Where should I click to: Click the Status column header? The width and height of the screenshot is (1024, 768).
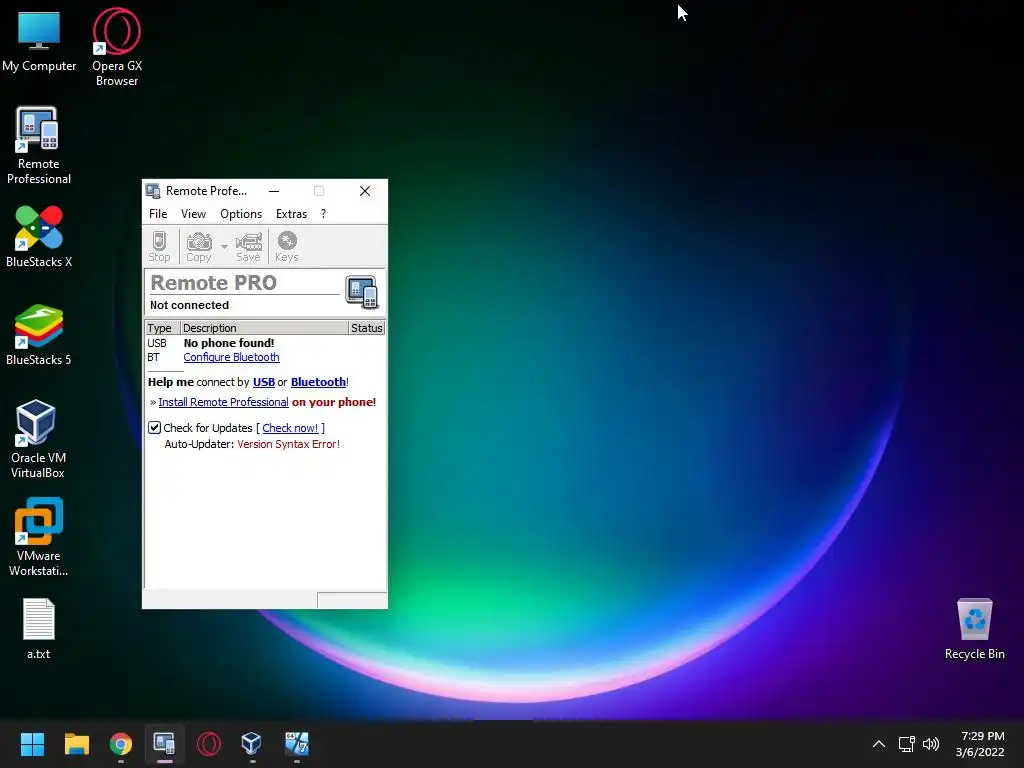click(x=366, y=328)
